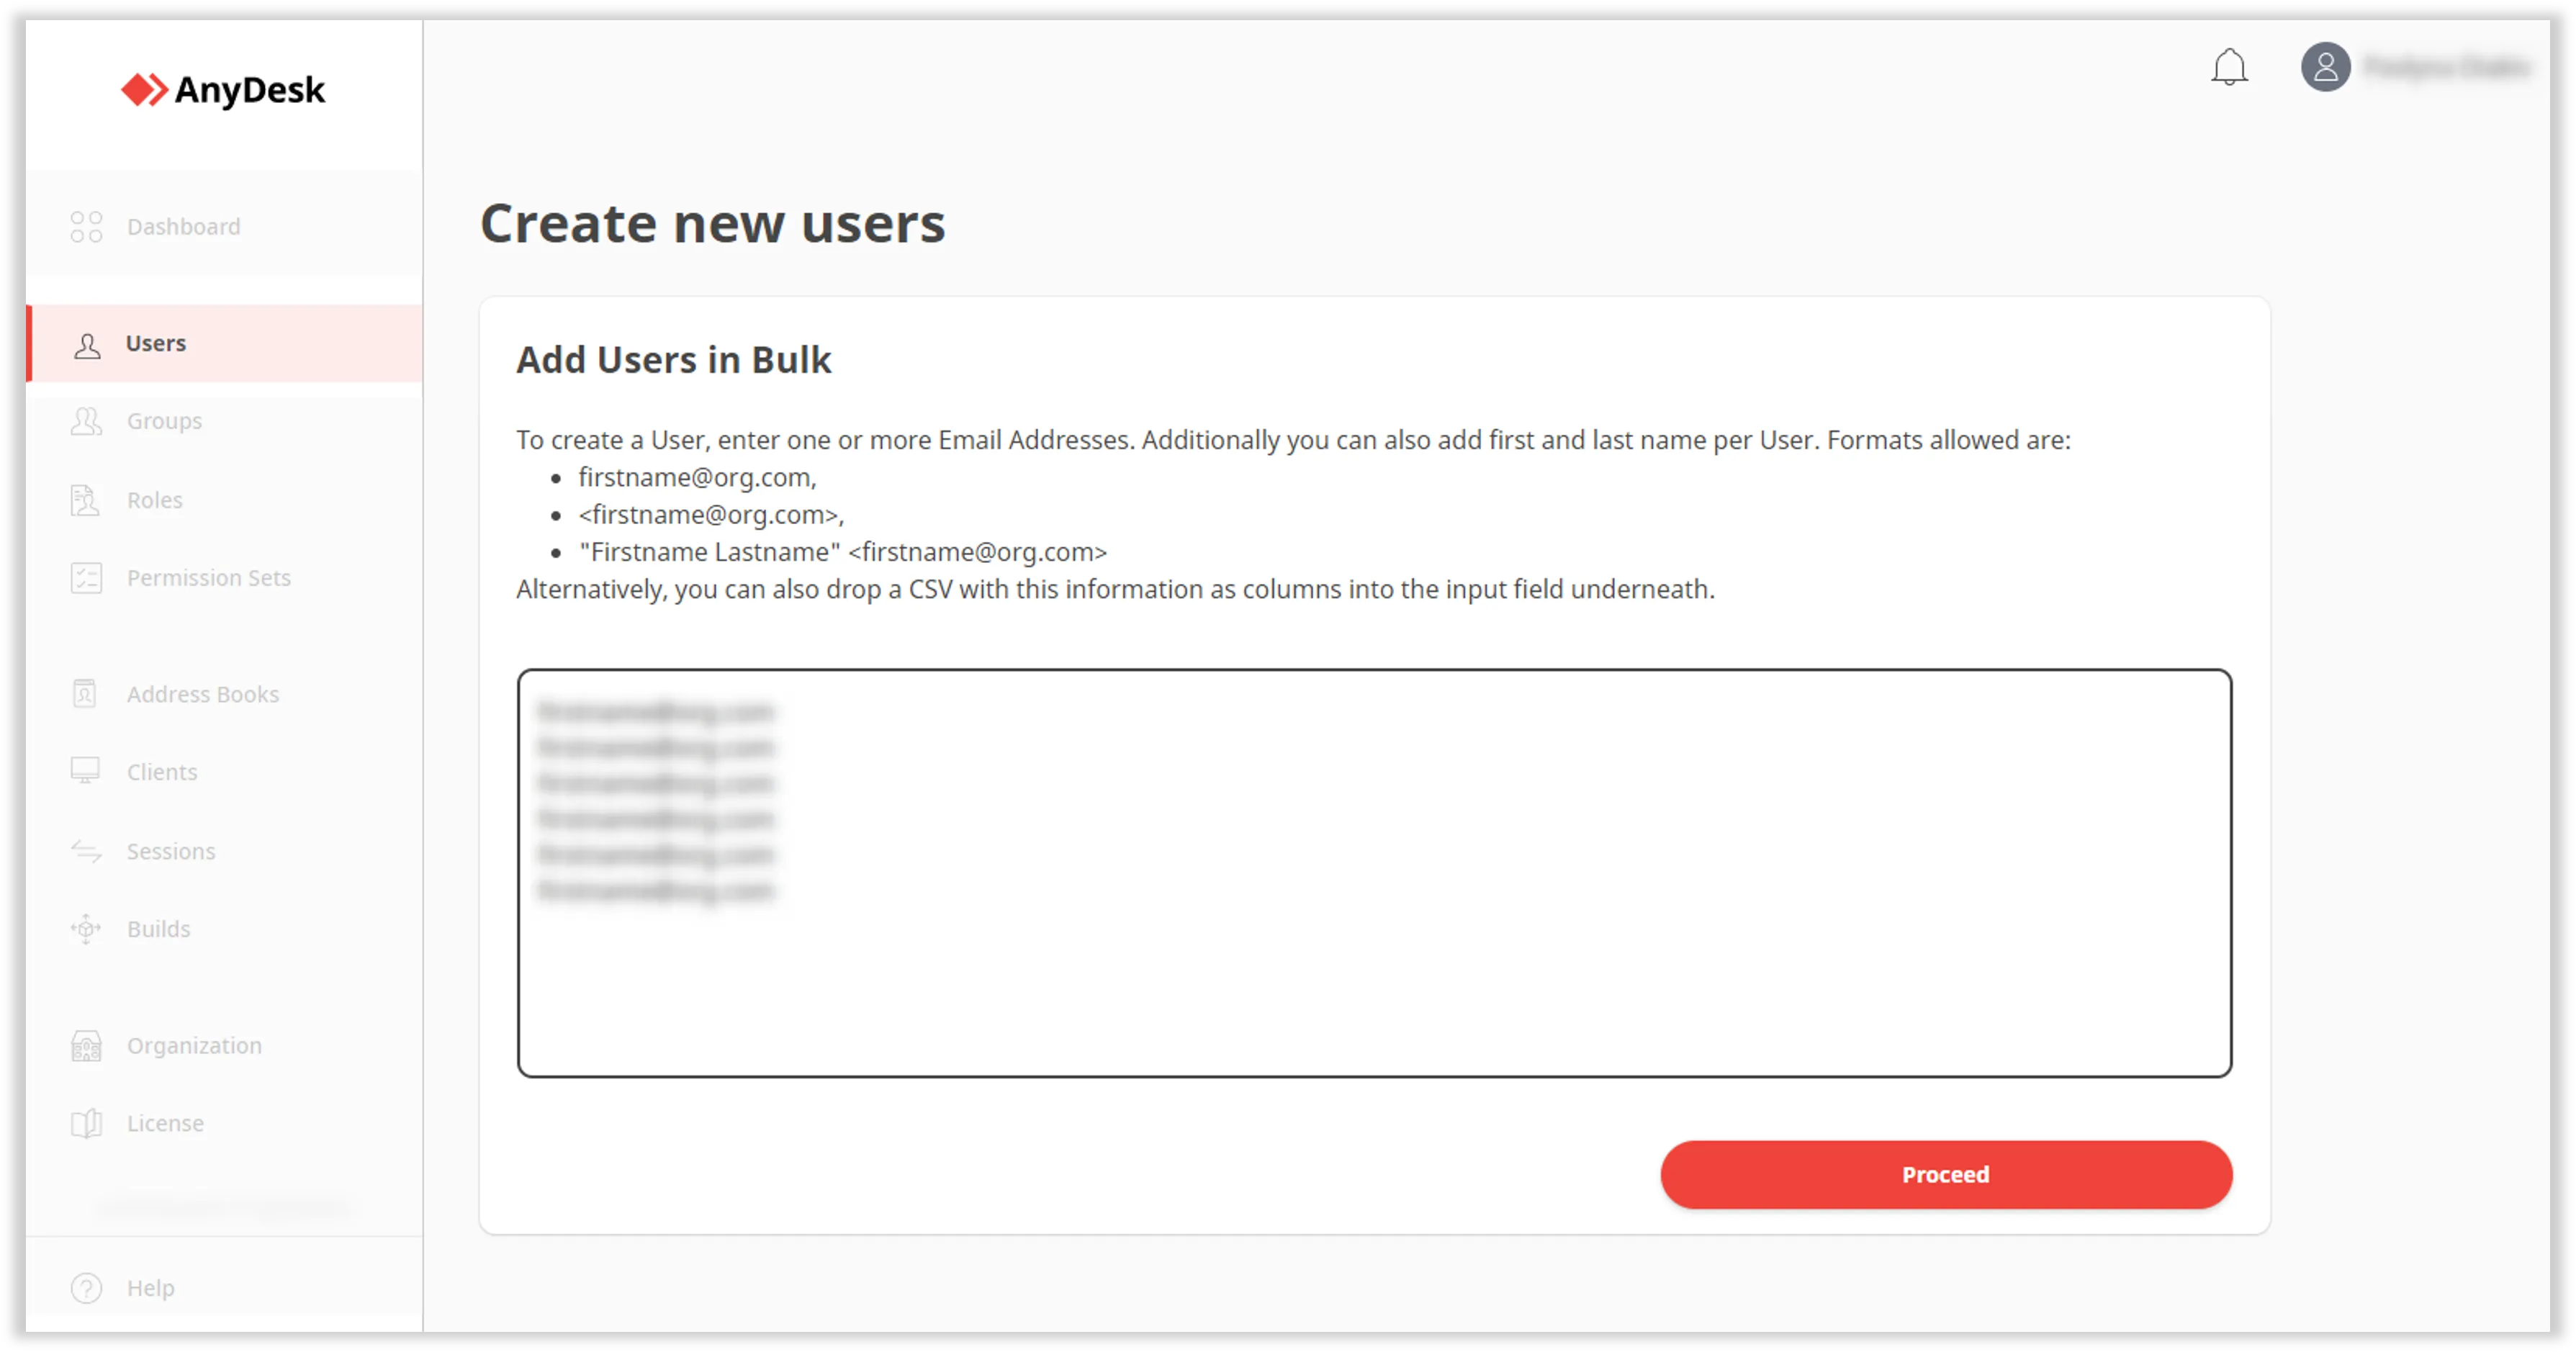Click the Sessions arrows icon

tap(86, 851)
